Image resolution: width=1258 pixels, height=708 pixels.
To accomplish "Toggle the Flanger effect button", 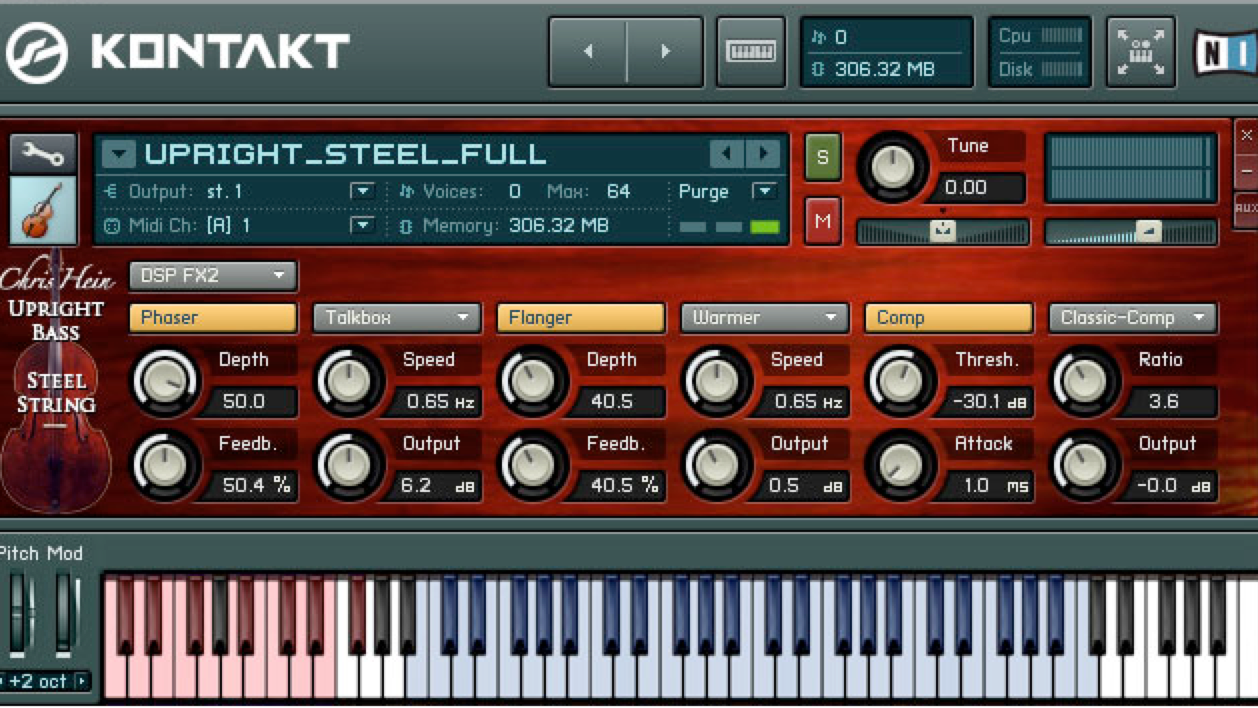I will tap(580, 318).
